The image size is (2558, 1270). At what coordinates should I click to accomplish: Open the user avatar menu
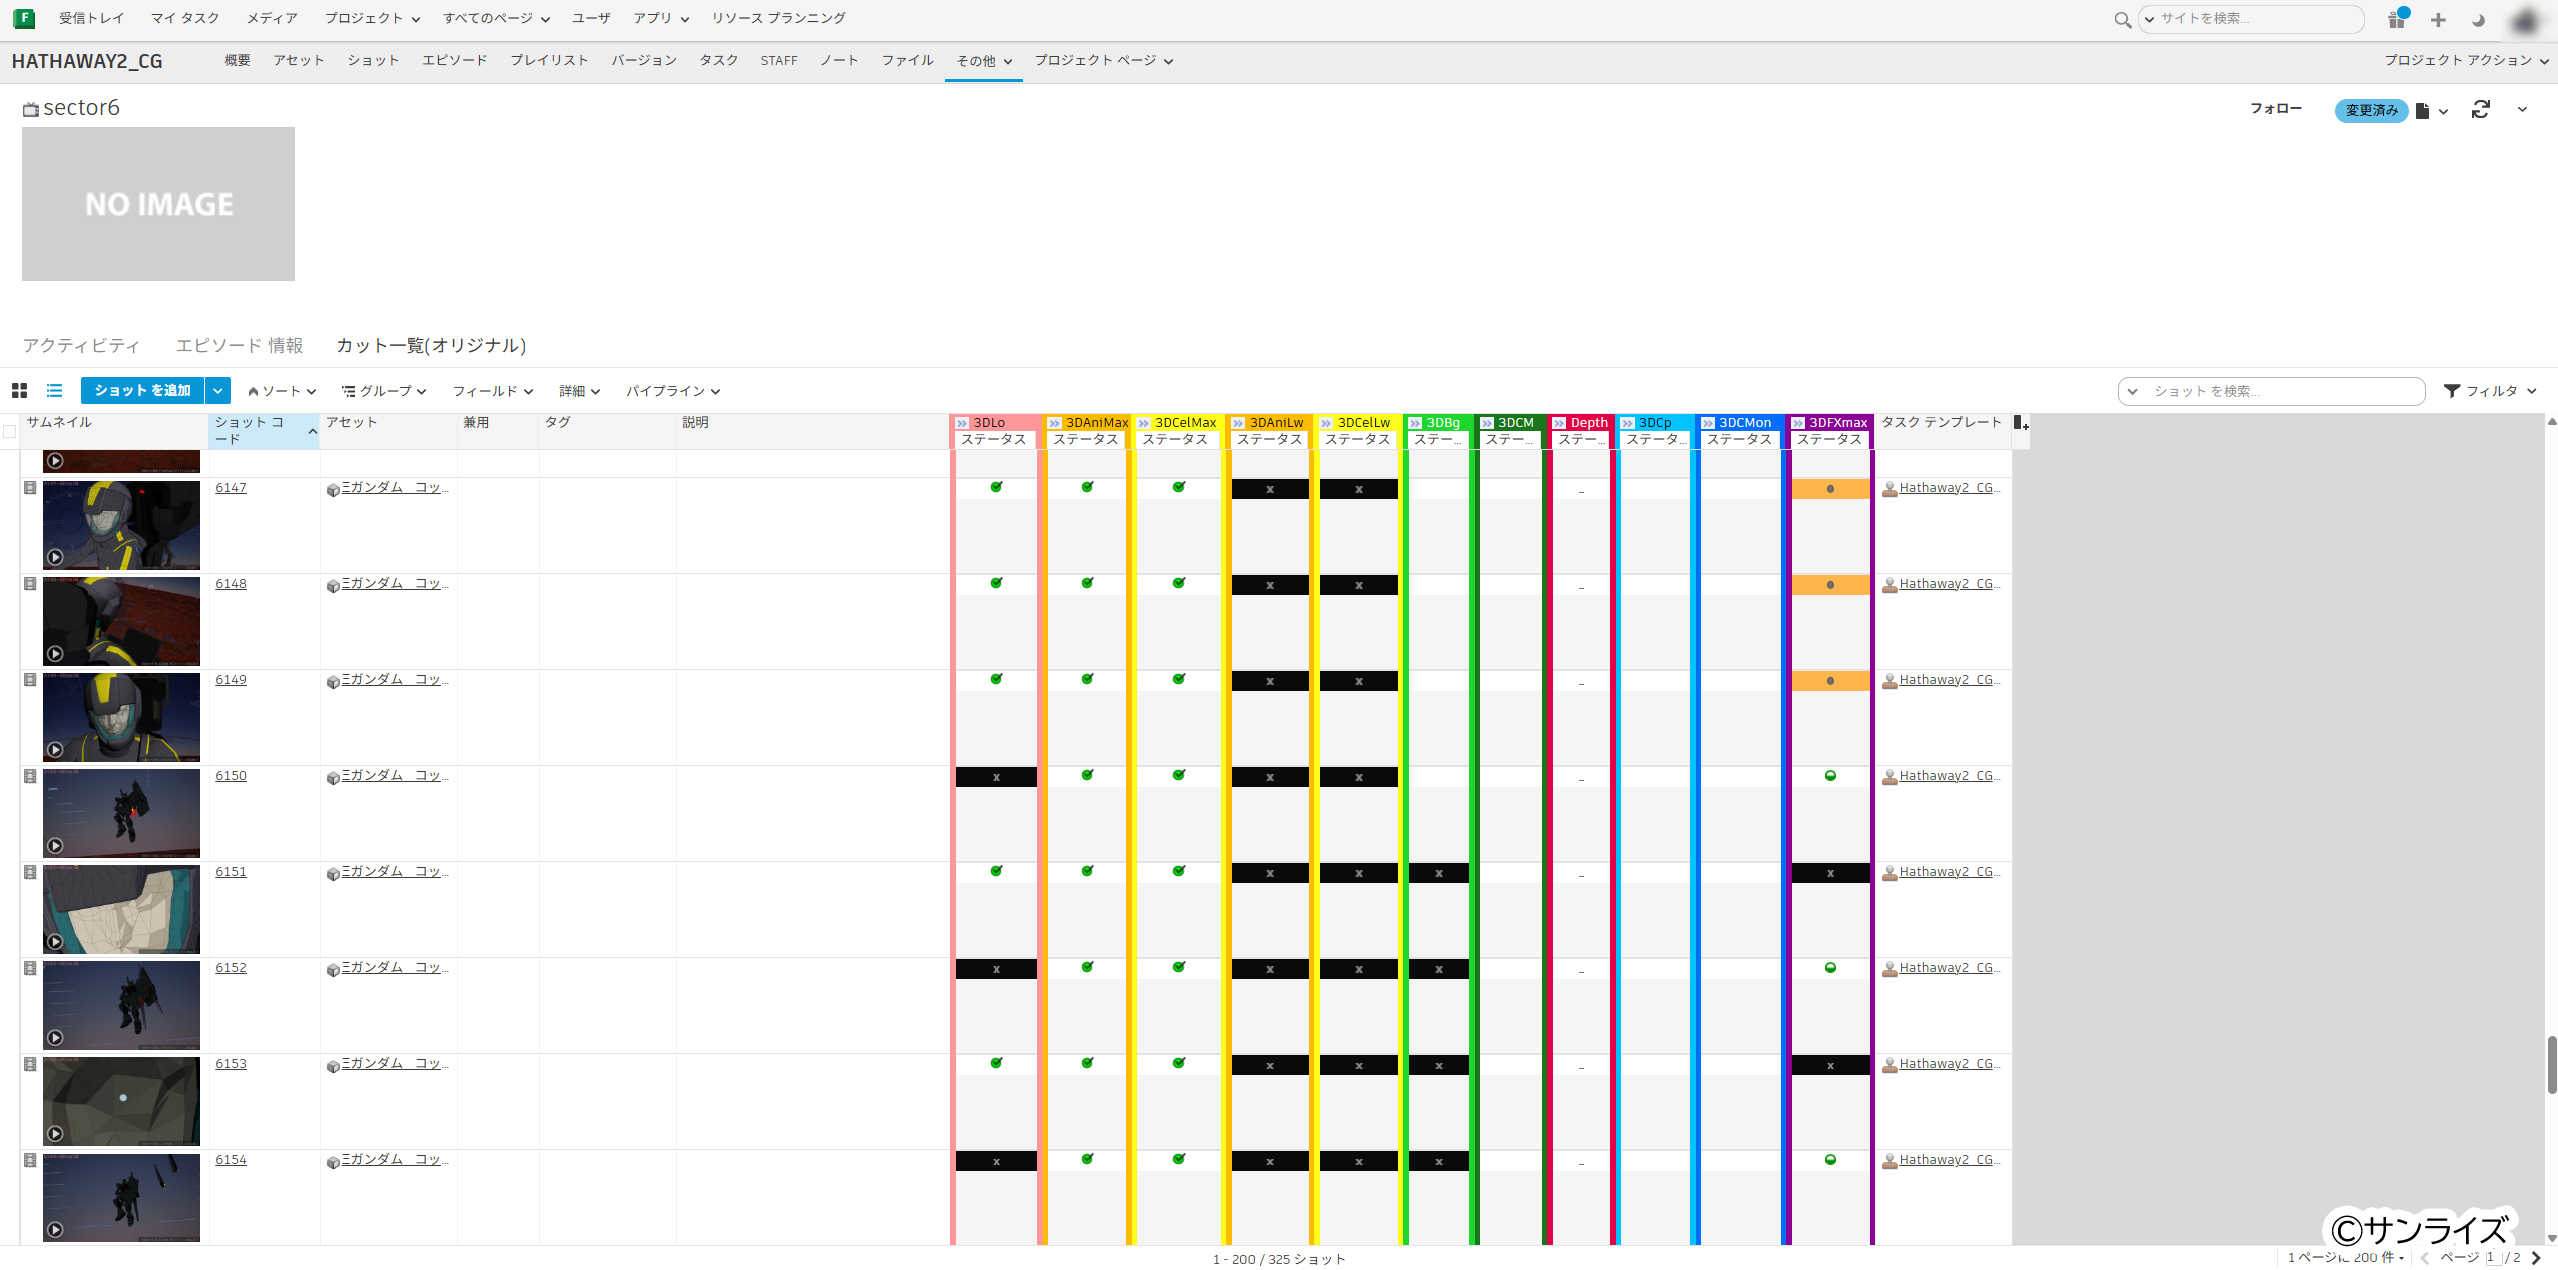point(2526,20)
